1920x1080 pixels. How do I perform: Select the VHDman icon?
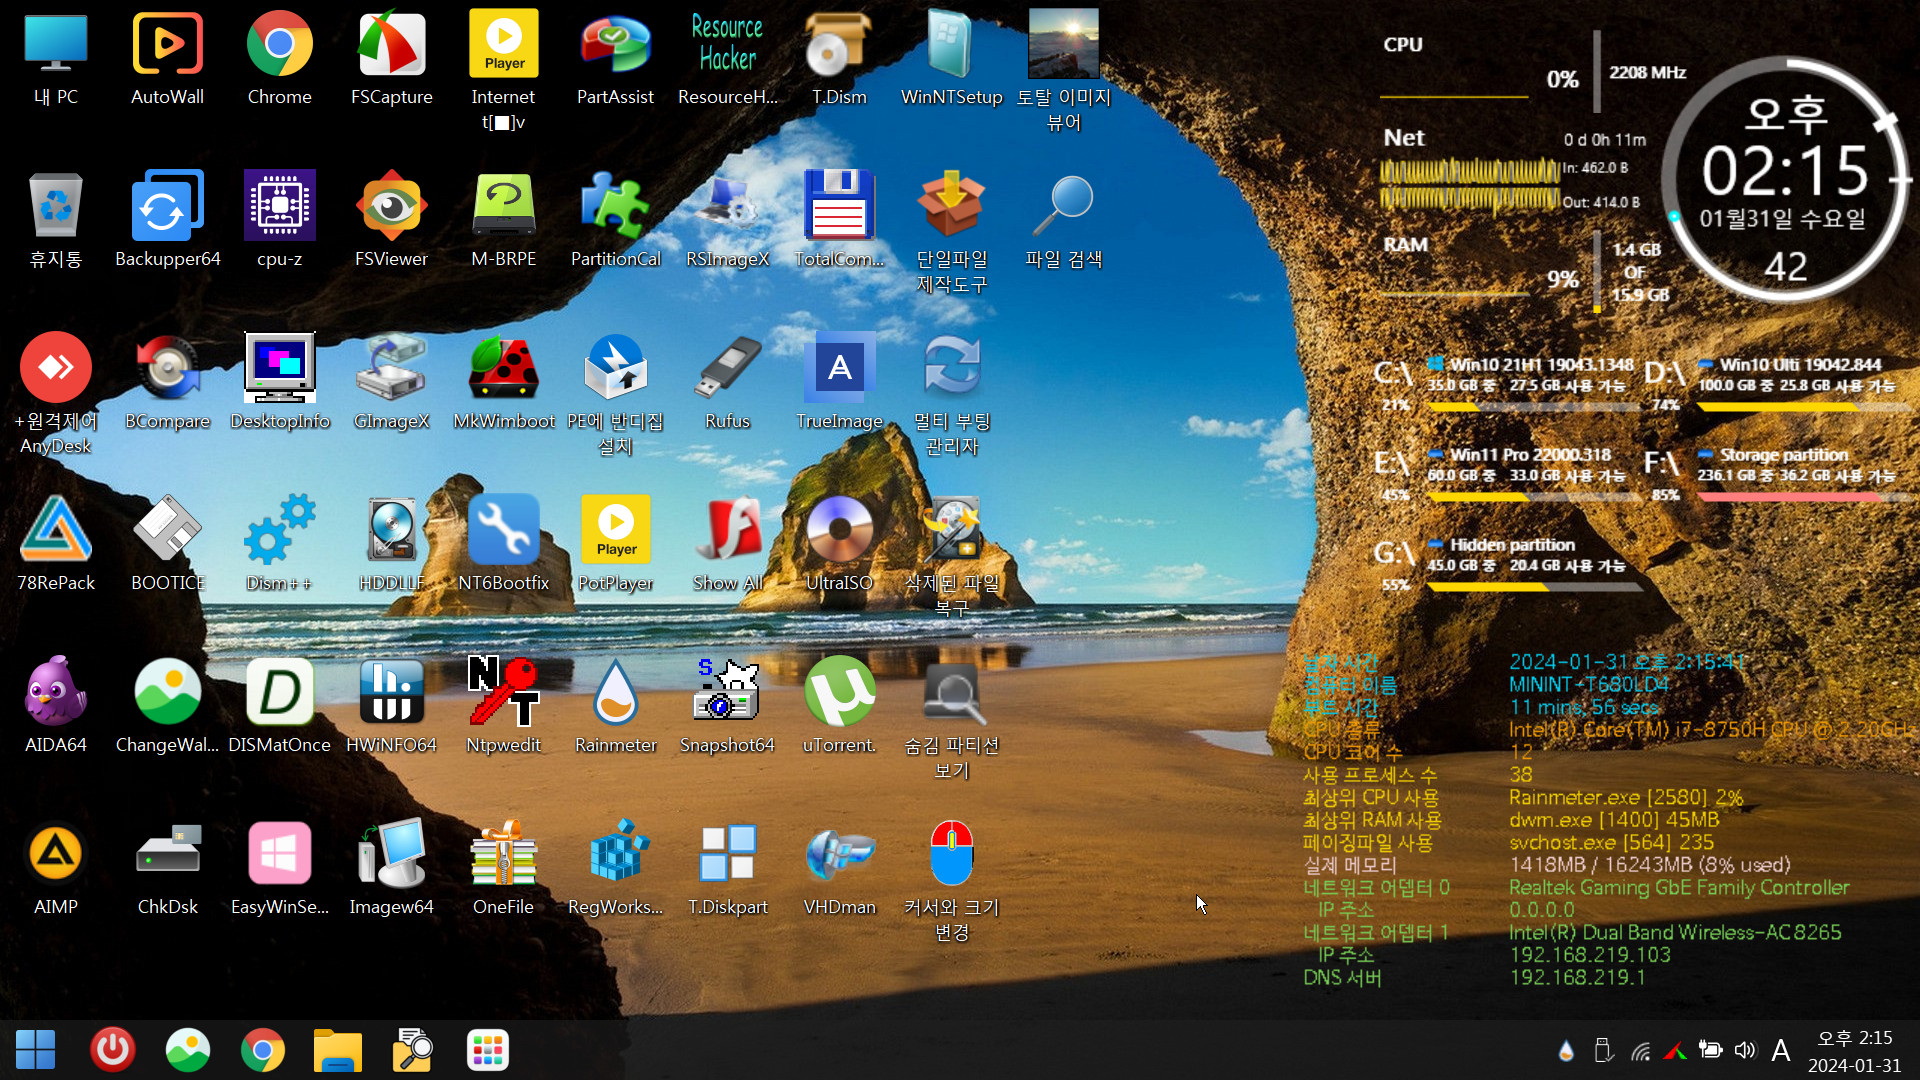[x=839, y=868]
